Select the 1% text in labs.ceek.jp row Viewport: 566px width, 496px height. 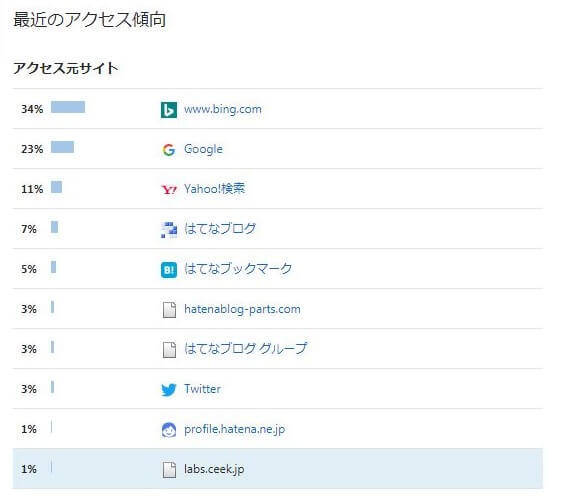click(29, 470)
